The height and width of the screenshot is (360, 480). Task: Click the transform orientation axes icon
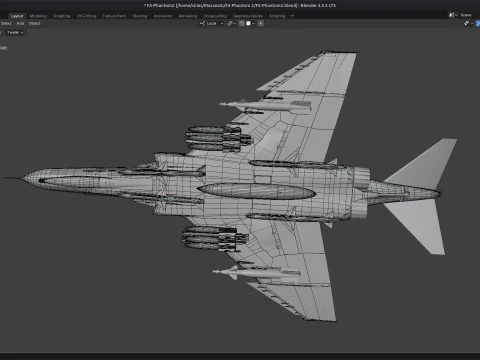click(x=202, y=23)
